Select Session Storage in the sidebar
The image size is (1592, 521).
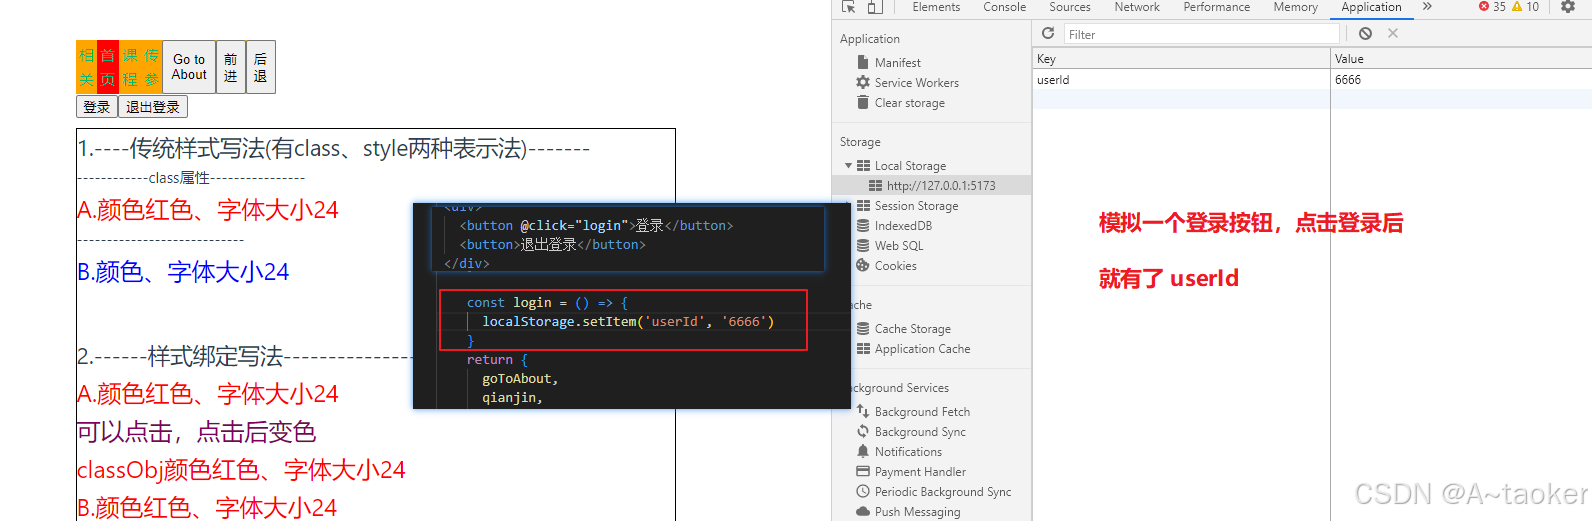pyautogui.click(x=907, y=205)
